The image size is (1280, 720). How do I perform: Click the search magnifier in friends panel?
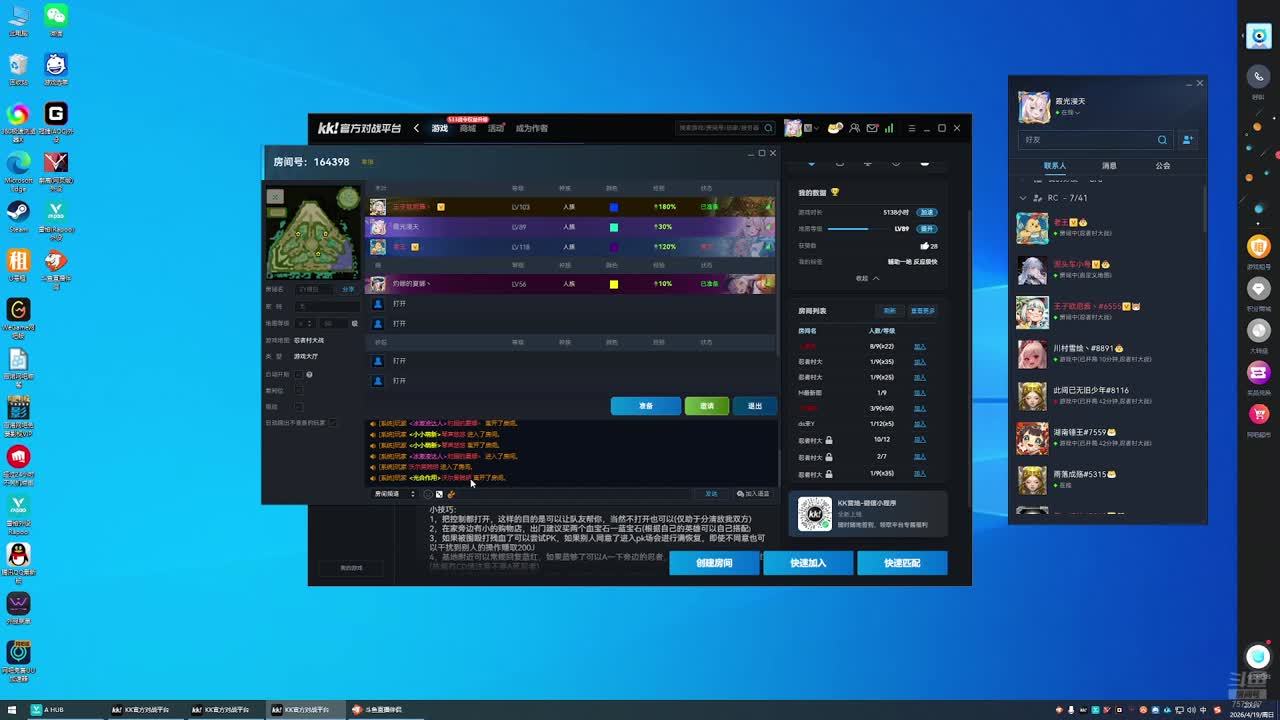coord(1162,140)
